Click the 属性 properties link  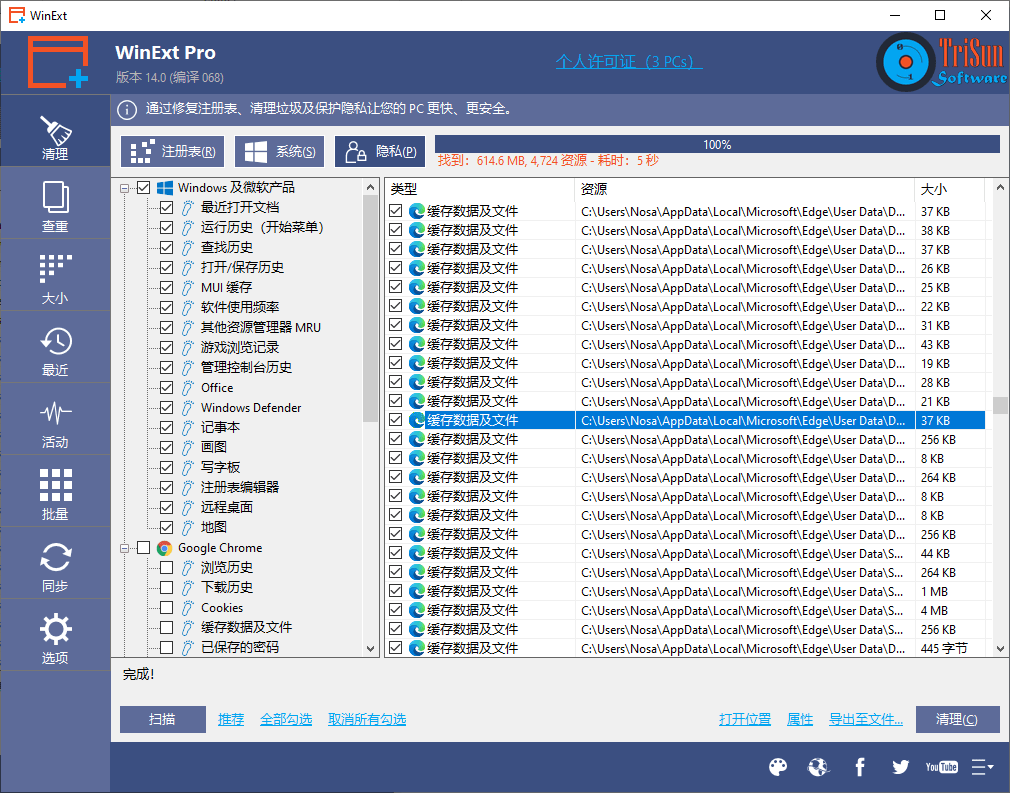(x=800, y=720)
